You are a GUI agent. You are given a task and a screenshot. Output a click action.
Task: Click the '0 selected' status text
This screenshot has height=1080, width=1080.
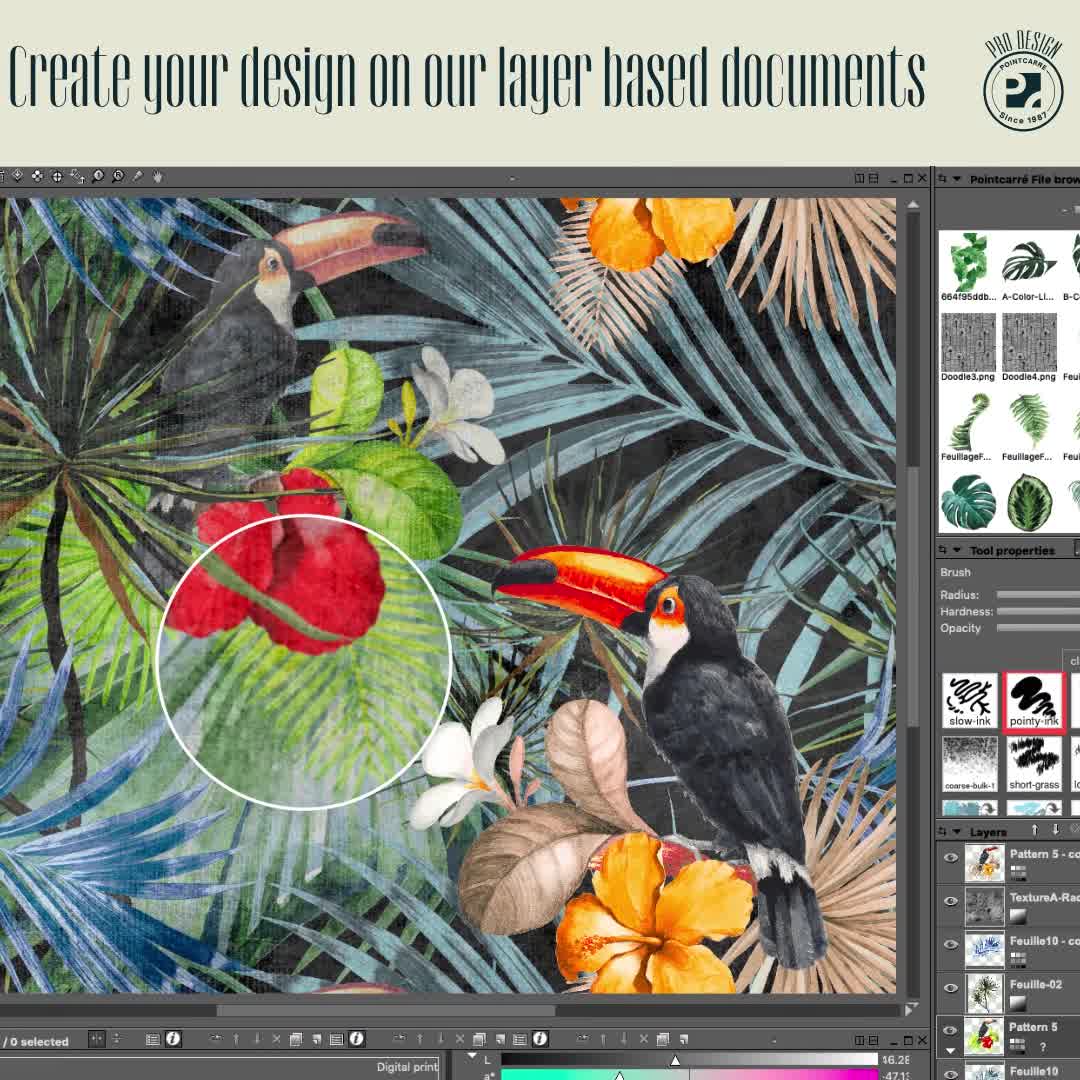[39, 1041]
